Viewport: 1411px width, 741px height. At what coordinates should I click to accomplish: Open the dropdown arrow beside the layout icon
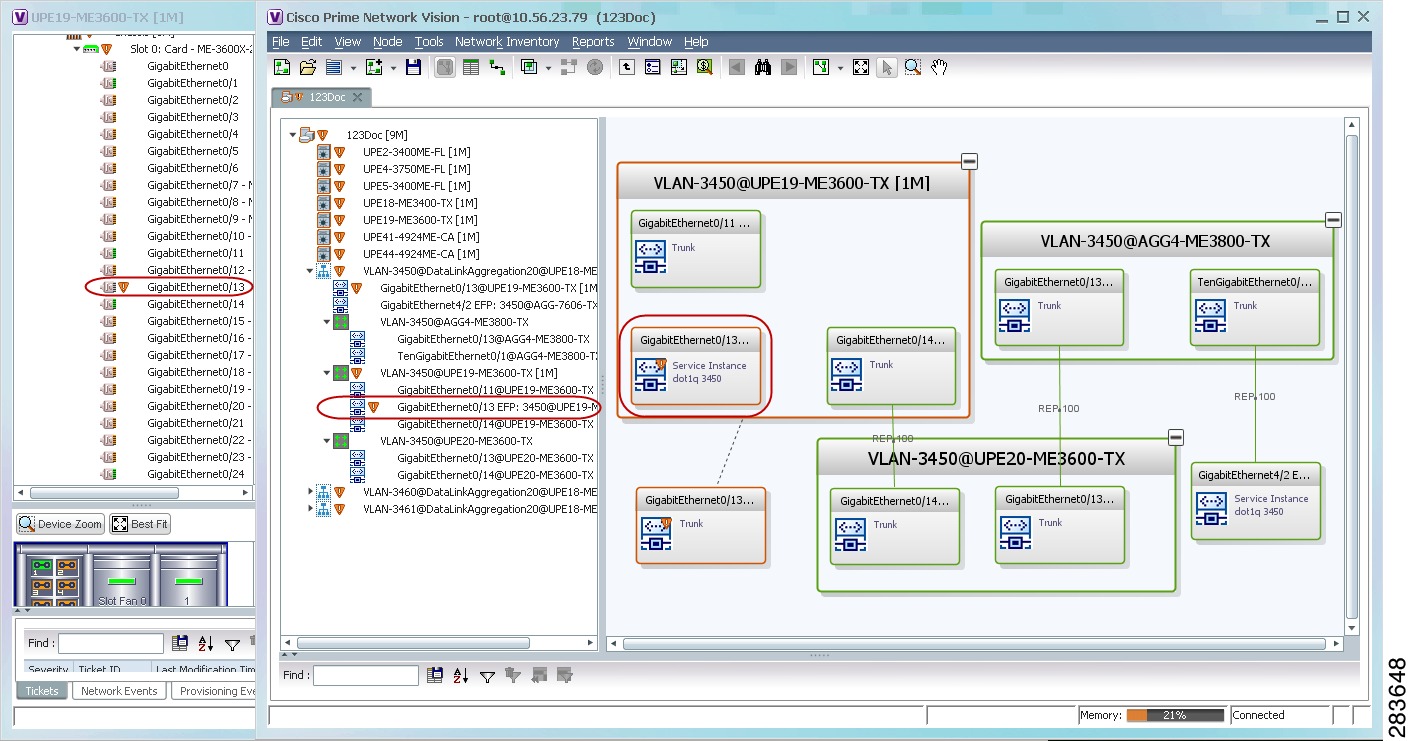point(840,68)
